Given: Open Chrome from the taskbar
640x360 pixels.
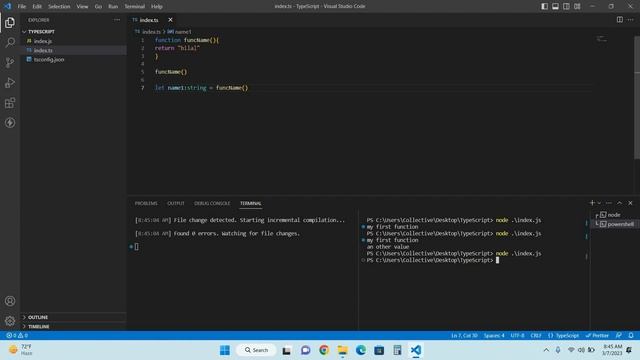Looking at the screenshot, I should coord(324,350).
